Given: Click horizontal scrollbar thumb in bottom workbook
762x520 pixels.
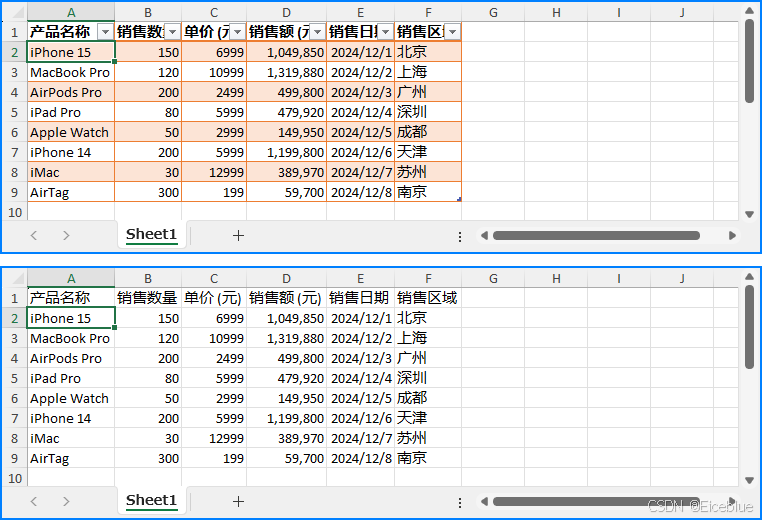Looking at the screenshot, I should (596, 502).
